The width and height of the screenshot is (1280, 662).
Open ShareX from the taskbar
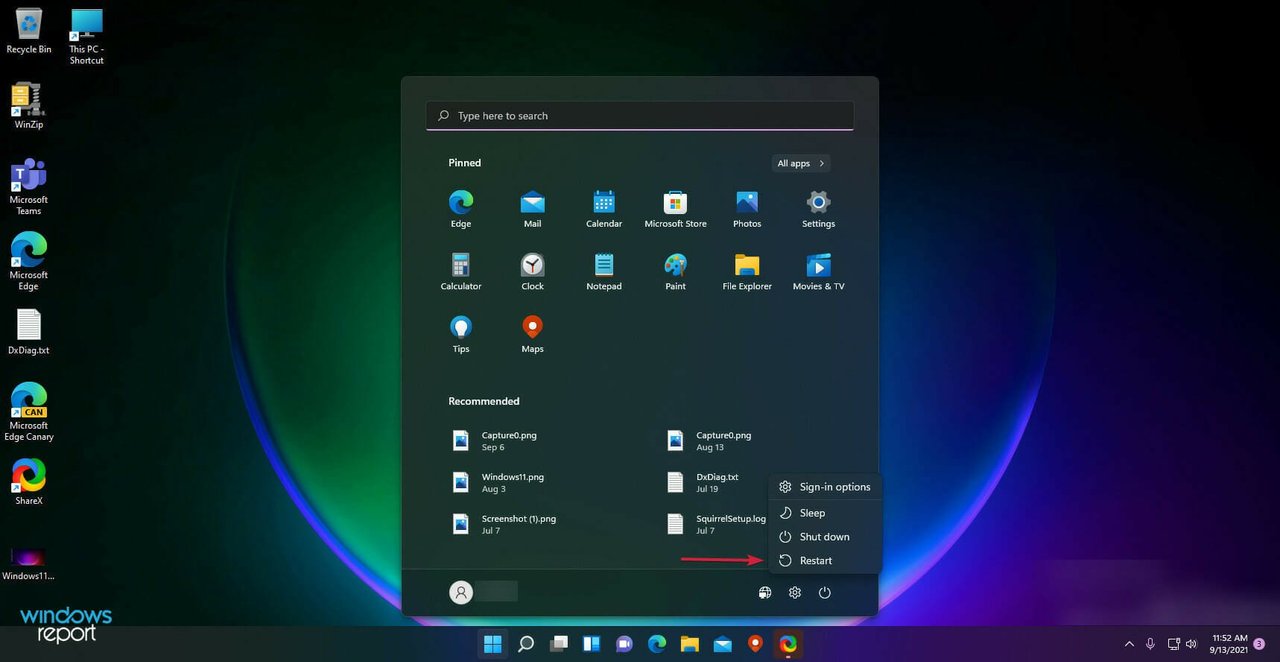point(788,644)
